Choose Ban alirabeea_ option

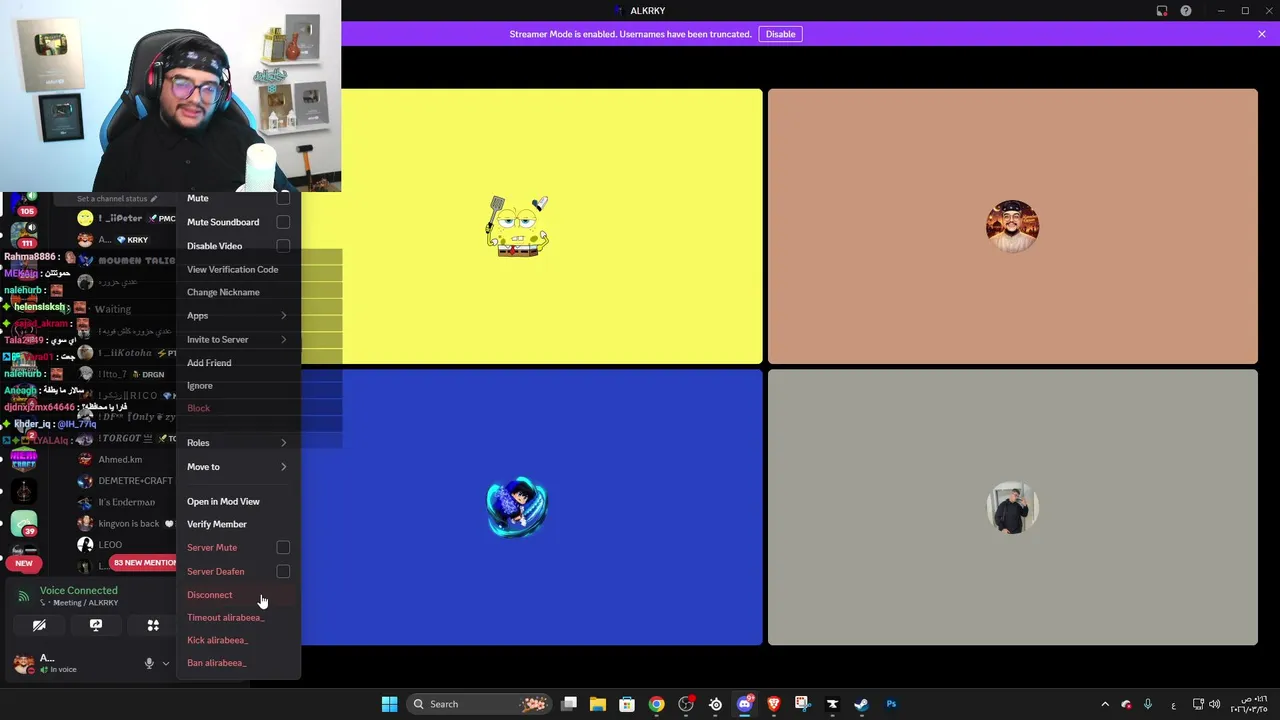[216, 663]
